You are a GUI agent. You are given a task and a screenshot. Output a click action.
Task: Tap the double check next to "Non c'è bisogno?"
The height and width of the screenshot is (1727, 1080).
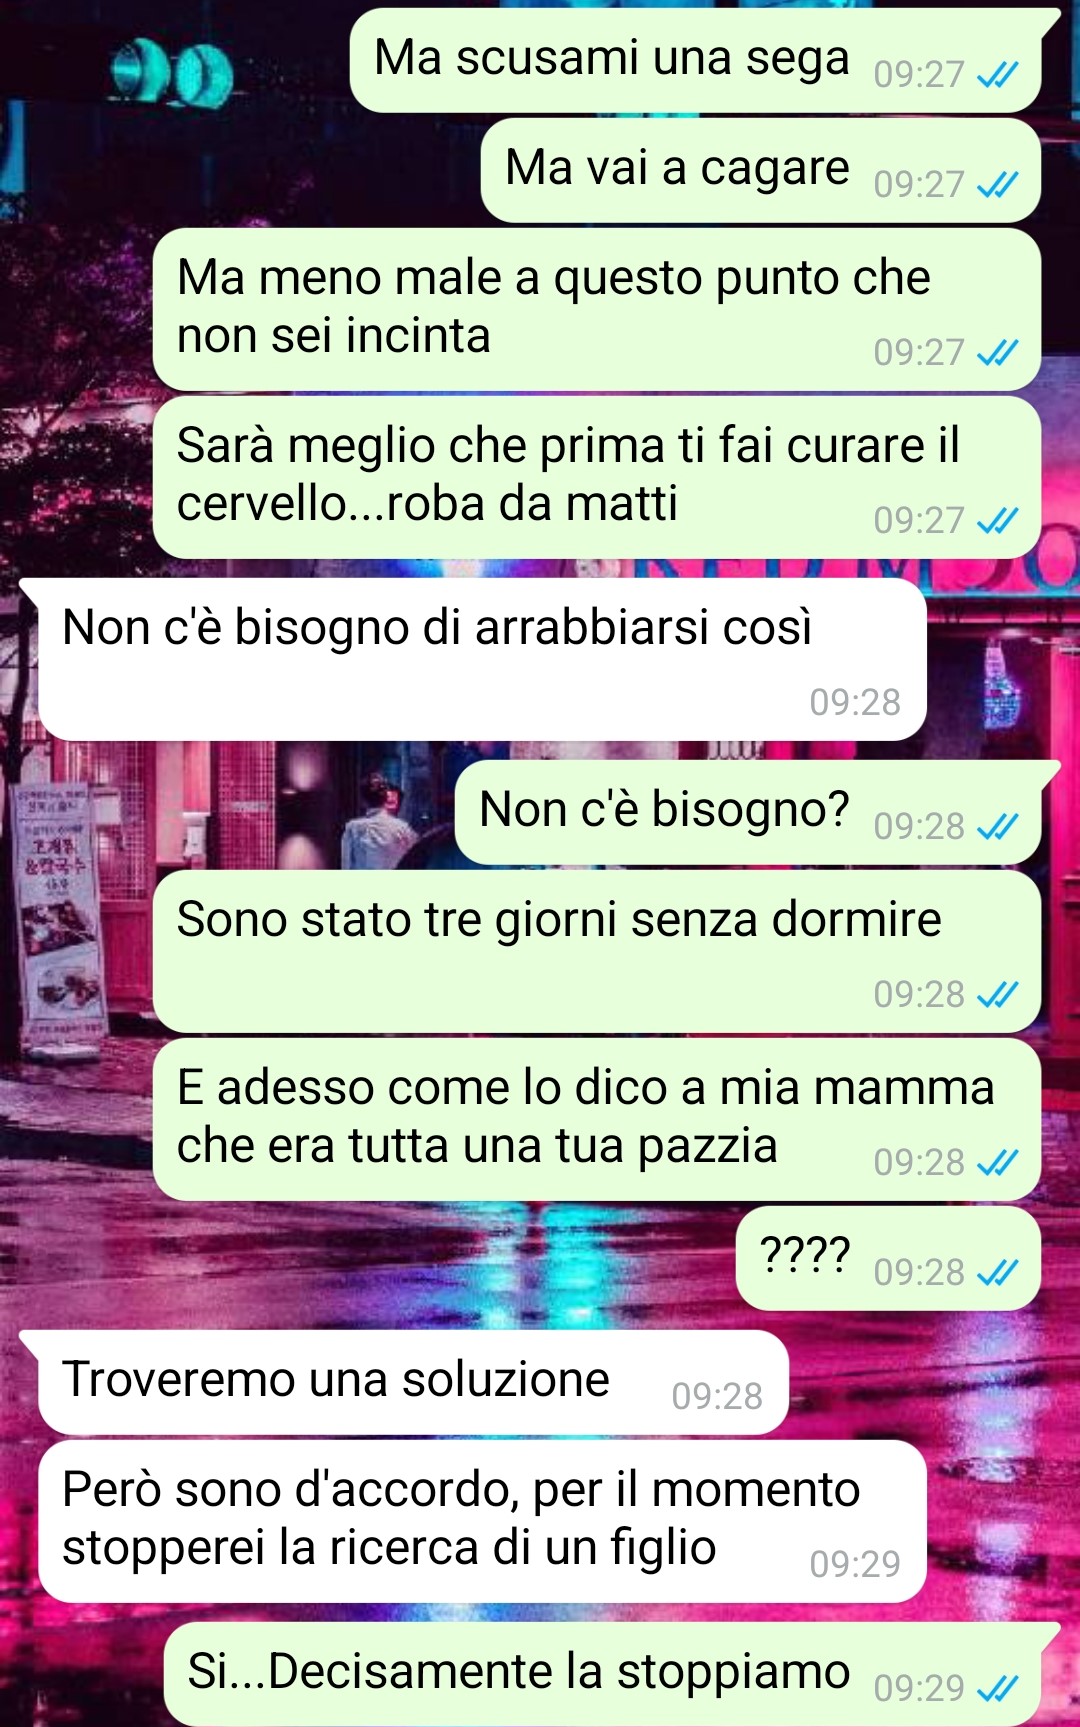click(997, 827)
